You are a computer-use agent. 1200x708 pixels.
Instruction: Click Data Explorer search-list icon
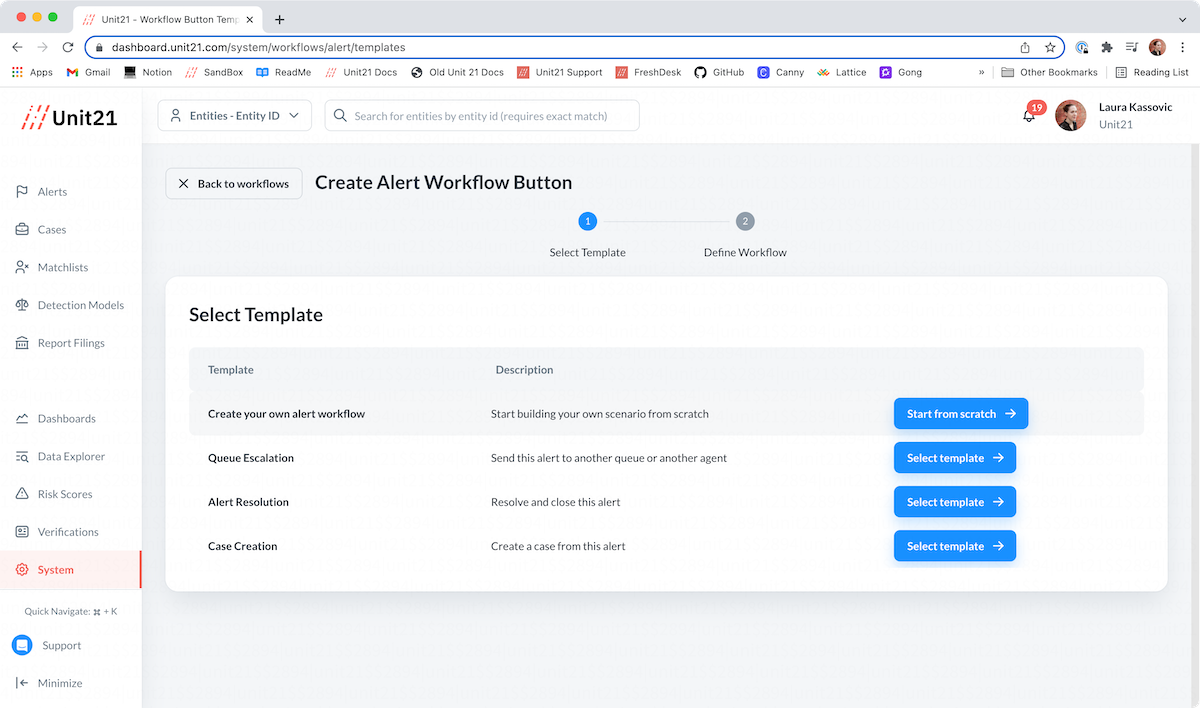tap(22, 457)
